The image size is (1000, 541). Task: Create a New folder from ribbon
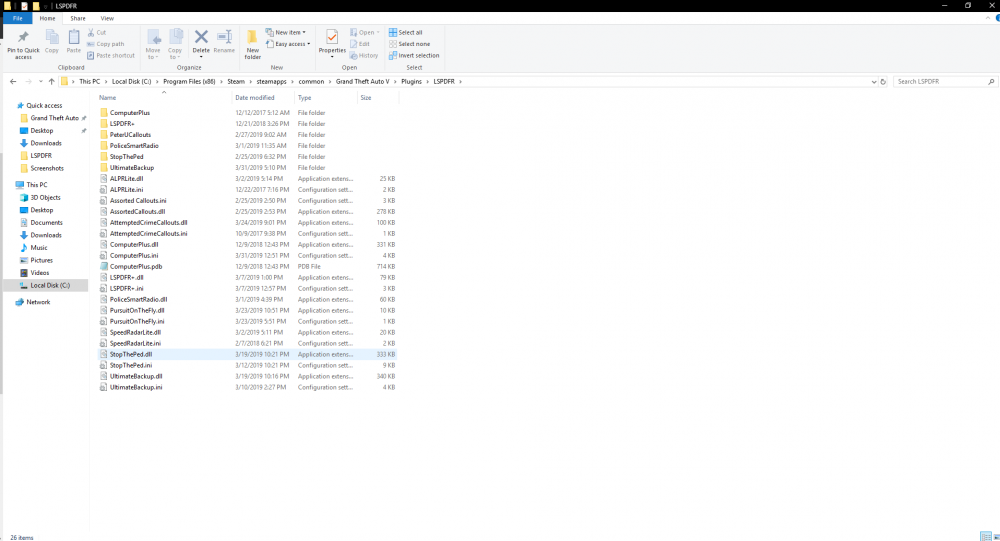(x=253, y=44)
